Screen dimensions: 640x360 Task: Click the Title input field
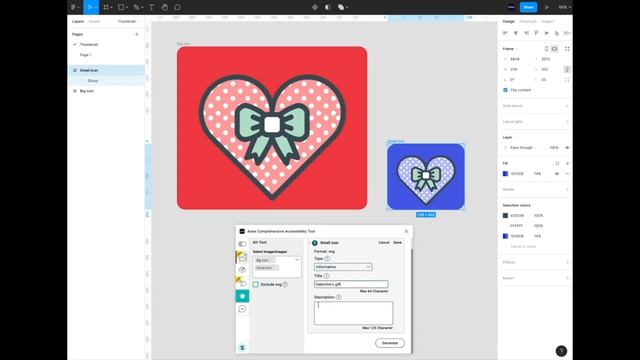point(351,284)
